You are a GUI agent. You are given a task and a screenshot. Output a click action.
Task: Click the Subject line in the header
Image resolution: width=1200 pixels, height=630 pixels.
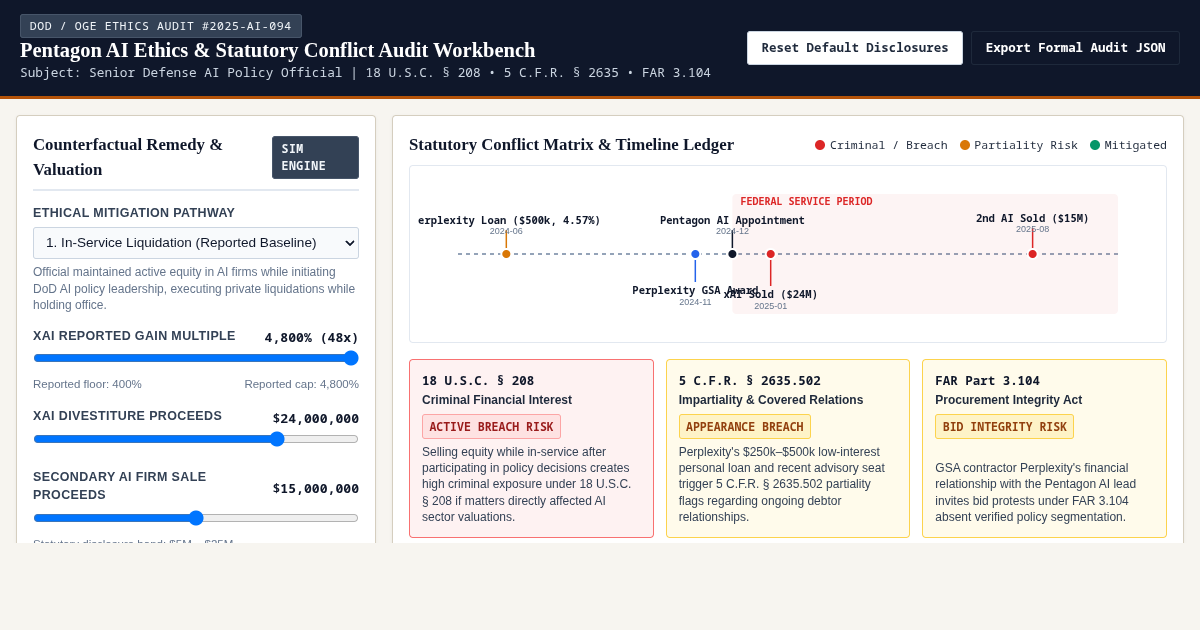point(365,72)
